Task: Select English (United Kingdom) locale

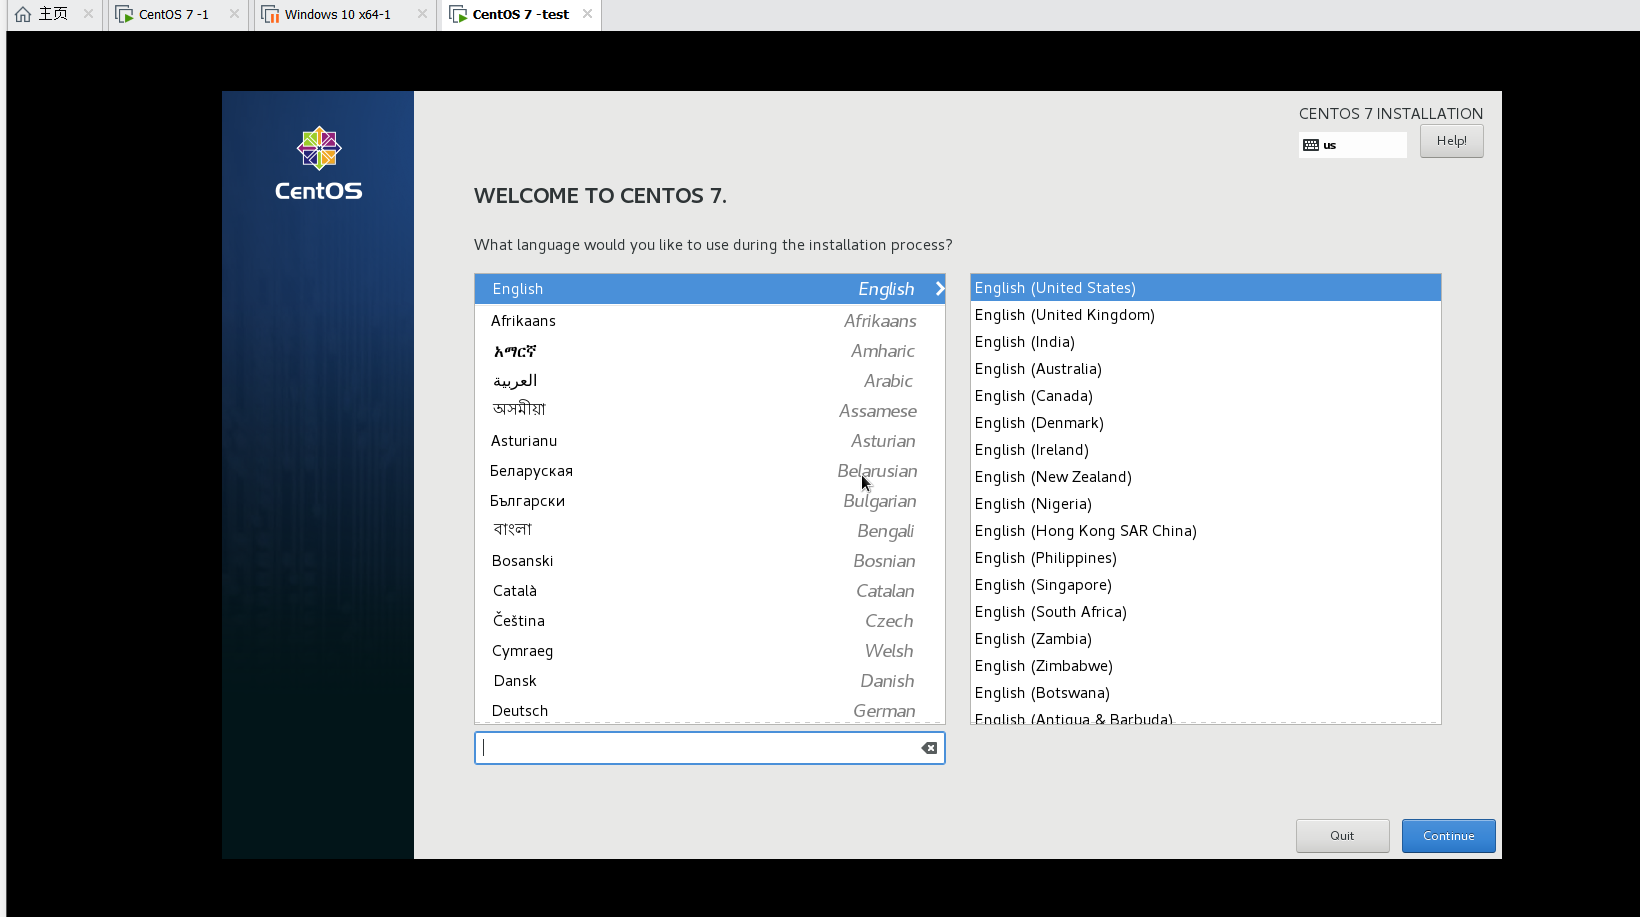Action: [x=1205, y=315]
